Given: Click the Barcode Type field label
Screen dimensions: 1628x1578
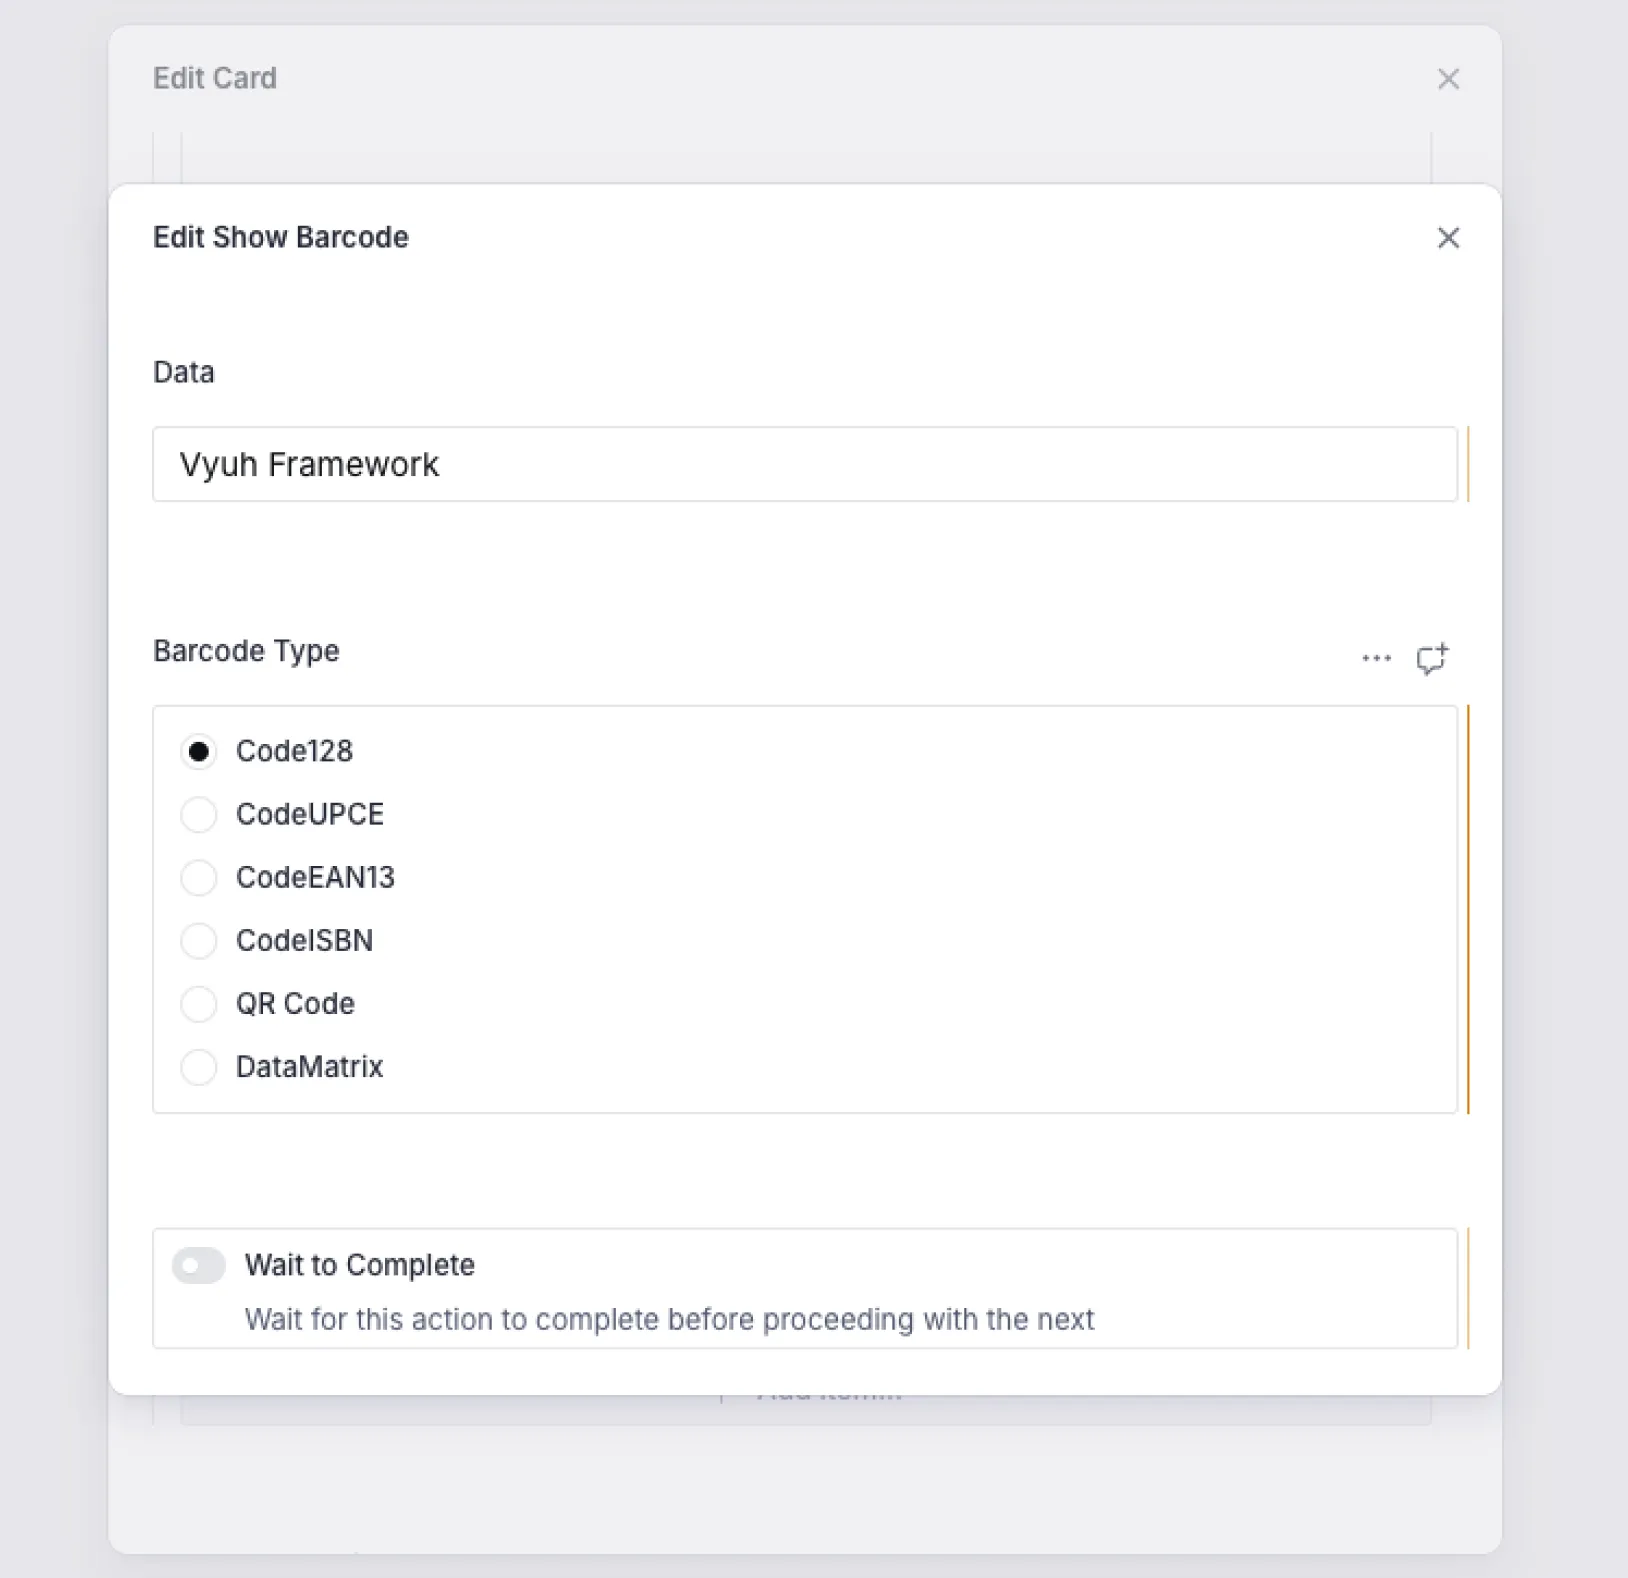Looking at the screenshot, I should [246, 650].
